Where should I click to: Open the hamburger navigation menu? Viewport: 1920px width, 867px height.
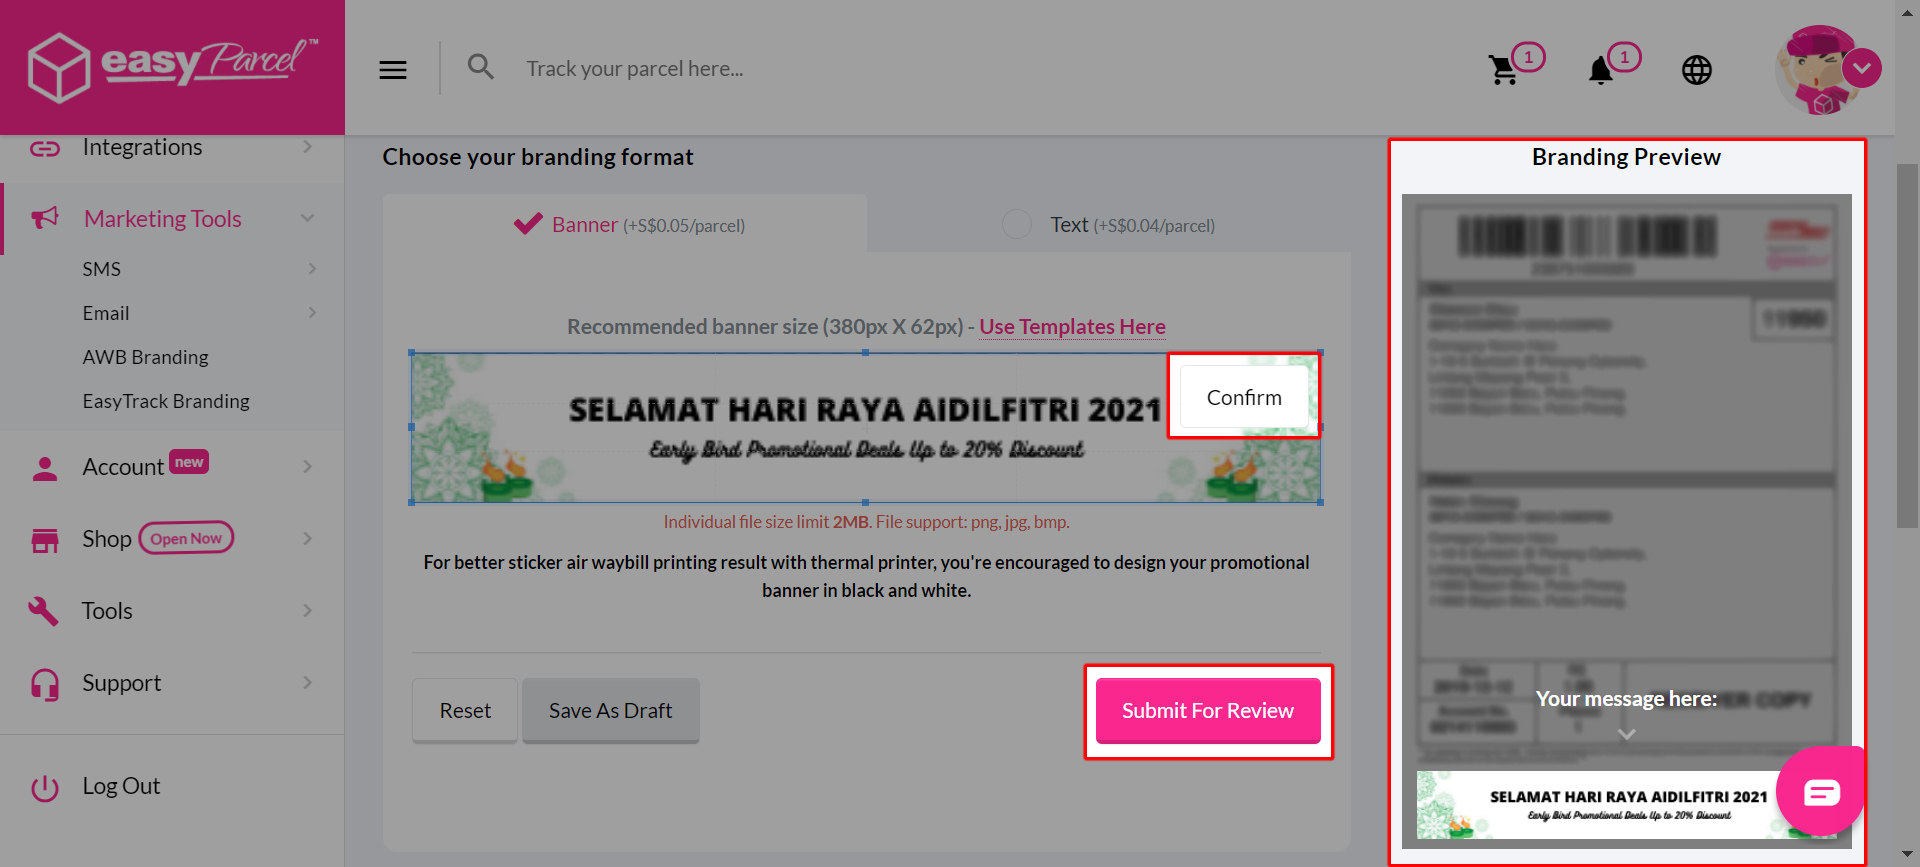392,68
